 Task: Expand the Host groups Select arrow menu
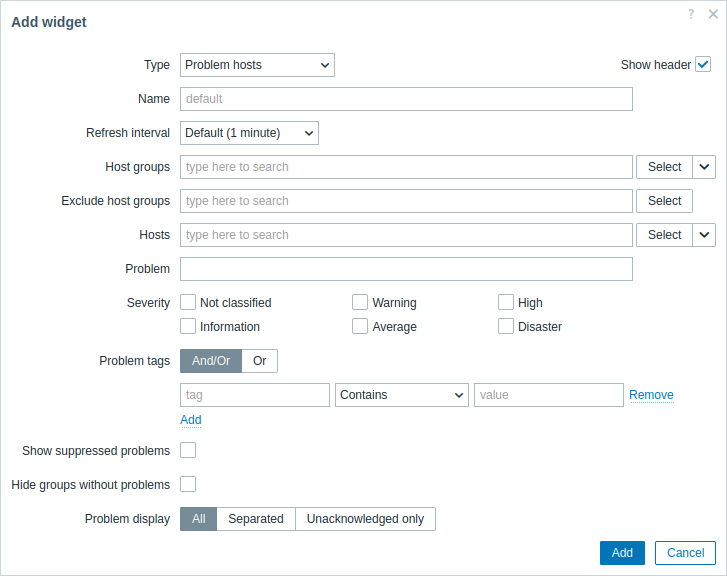704,167
